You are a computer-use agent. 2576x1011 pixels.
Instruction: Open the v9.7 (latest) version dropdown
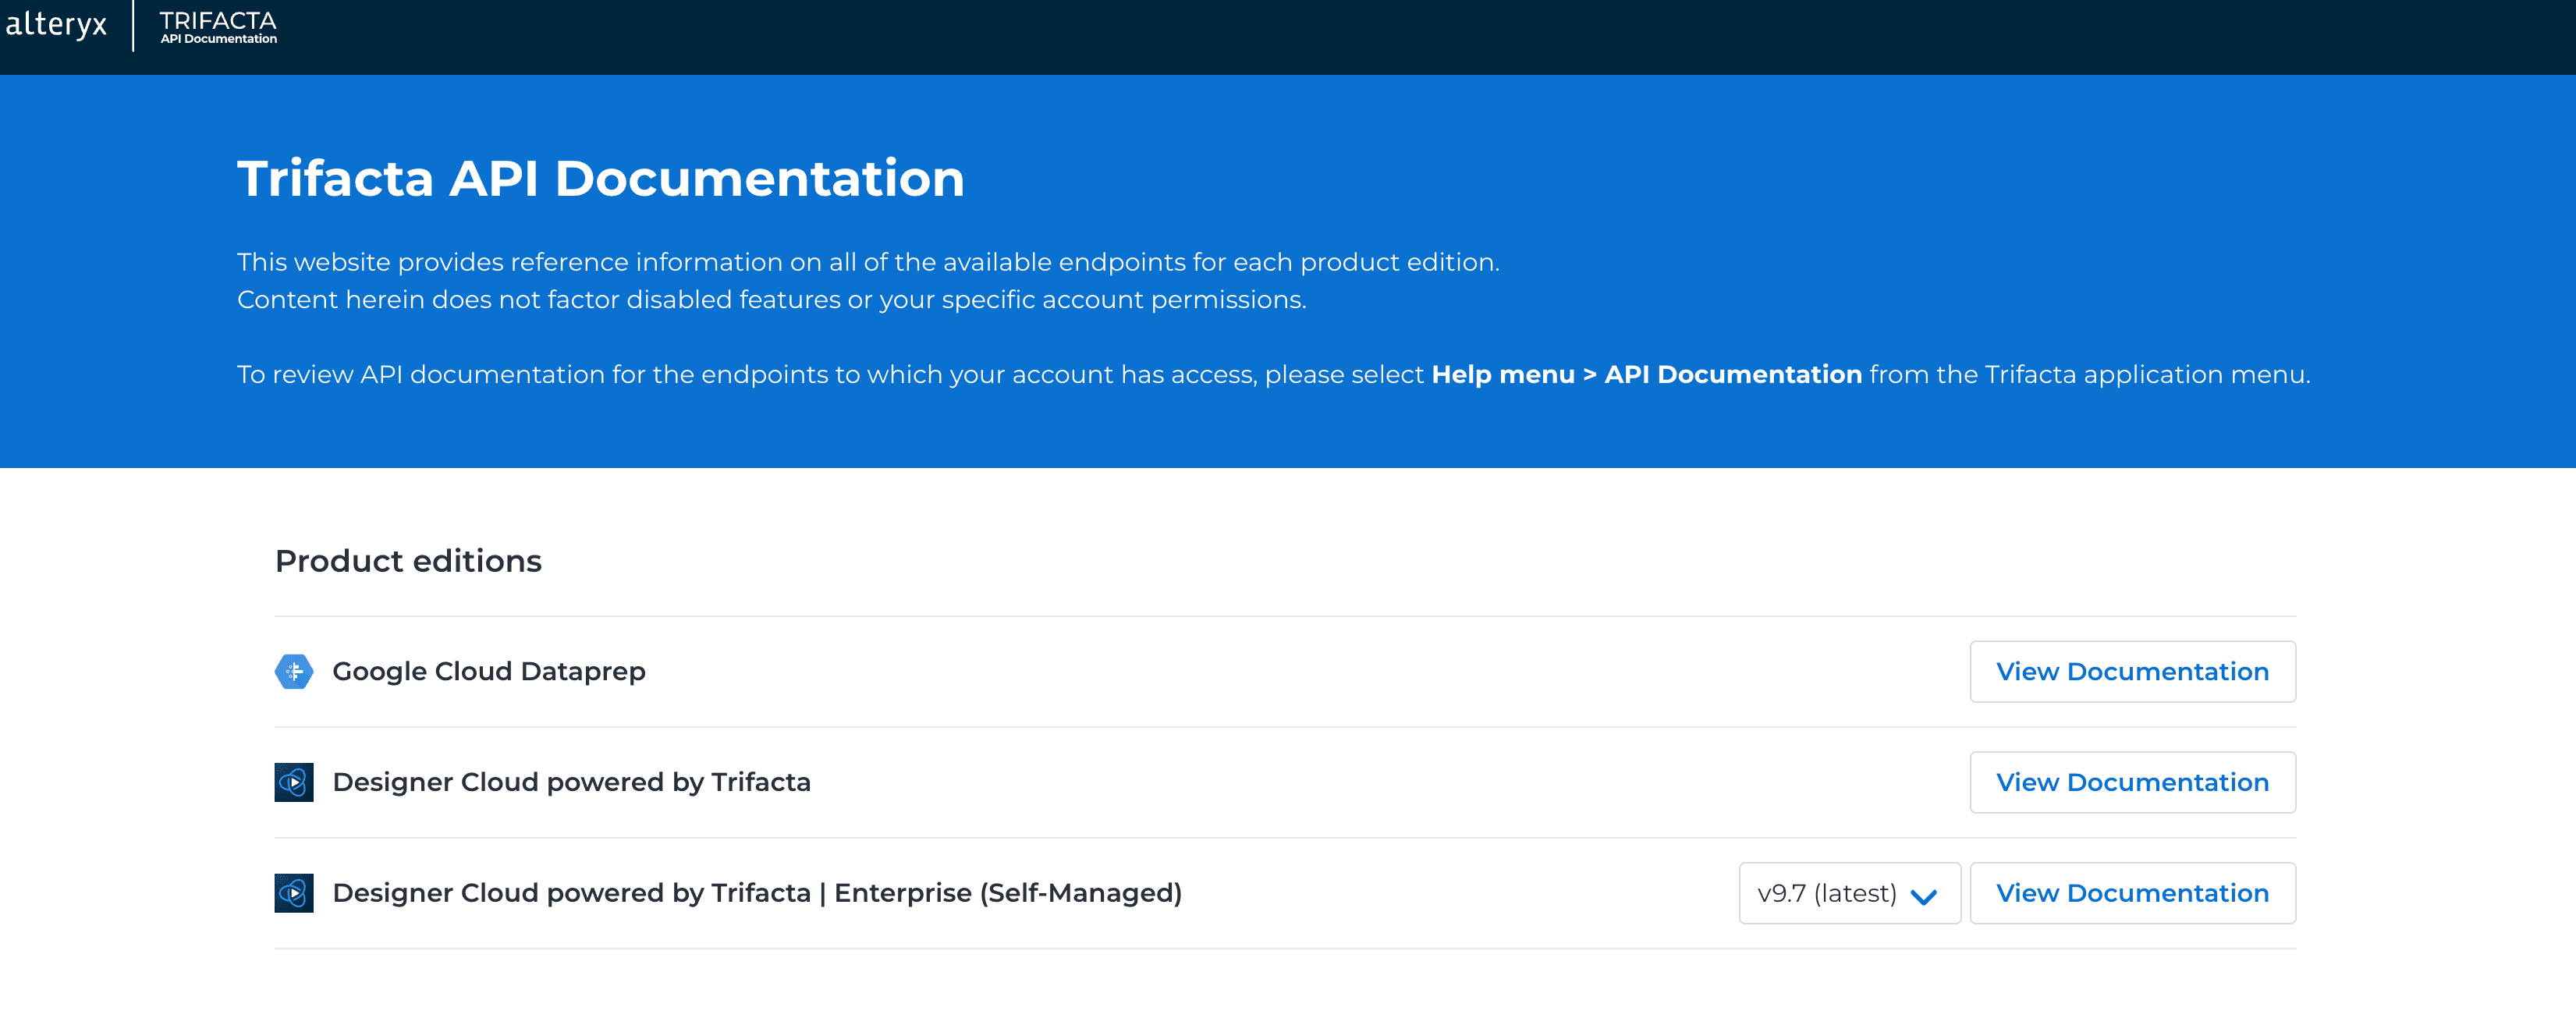tap(1849, 893)
